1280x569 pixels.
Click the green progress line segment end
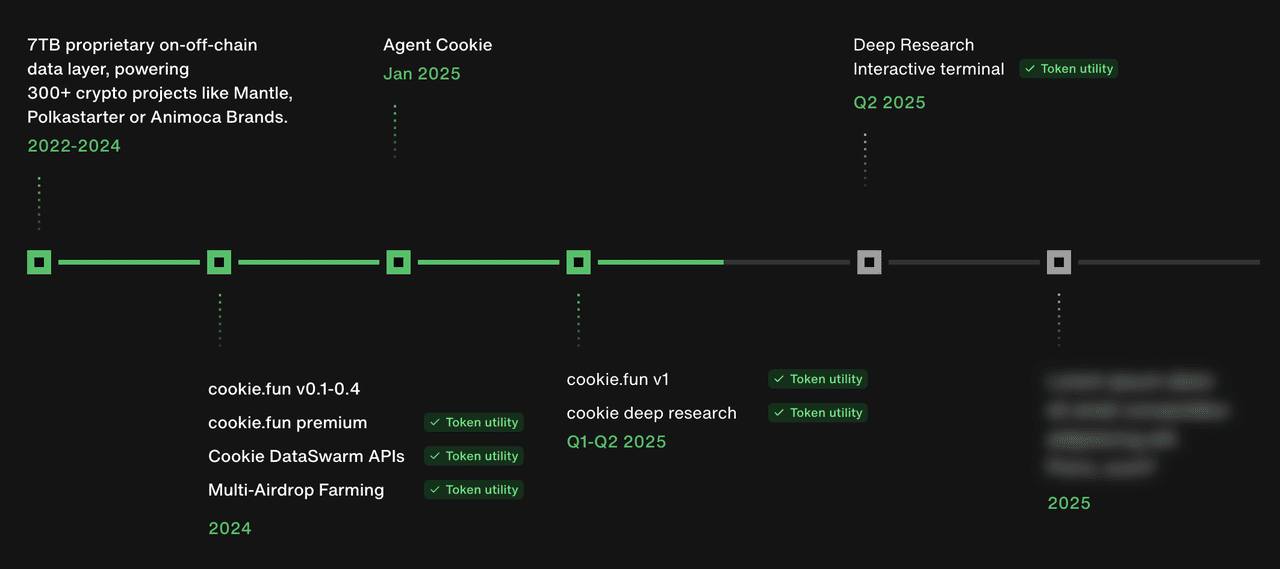click(721, 262)
